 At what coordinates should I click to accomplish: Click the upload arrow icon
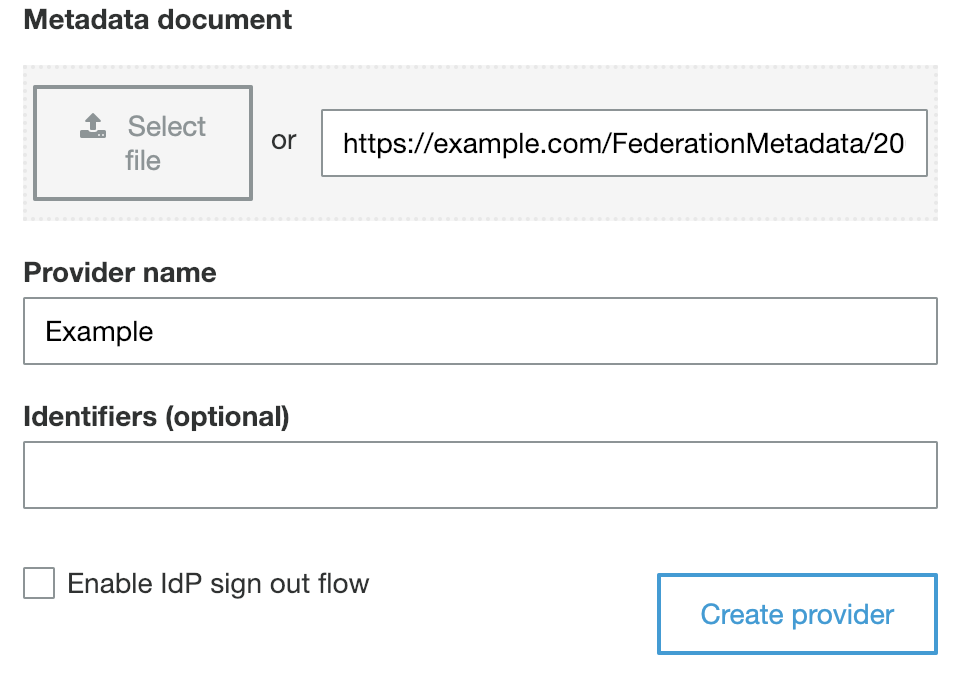(x=93, y=126)
